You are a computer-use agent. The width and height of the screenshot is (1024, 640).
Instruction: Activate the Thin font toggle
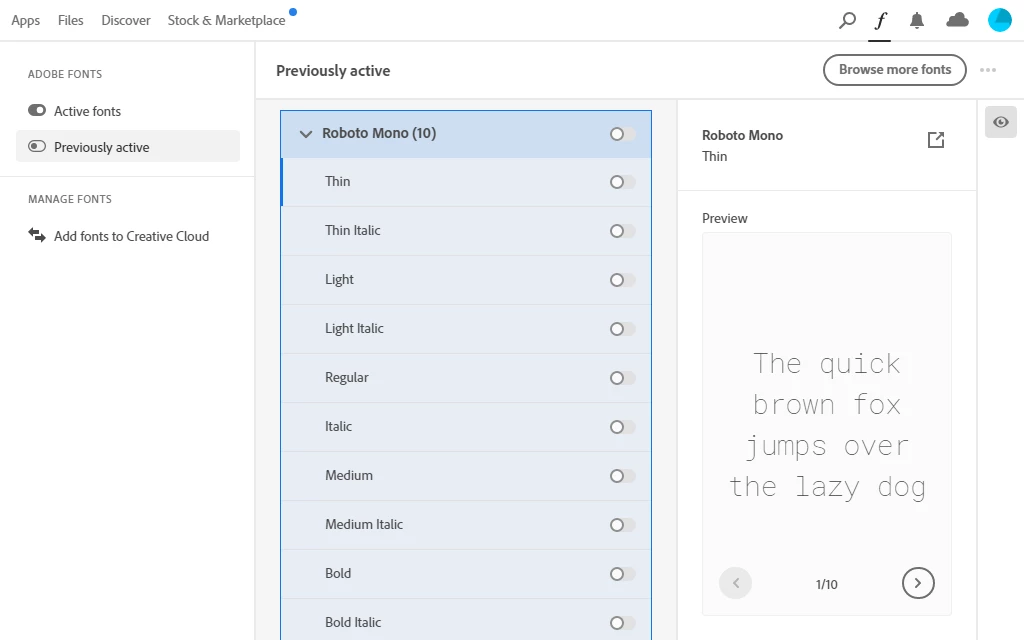tap(622, 182)
